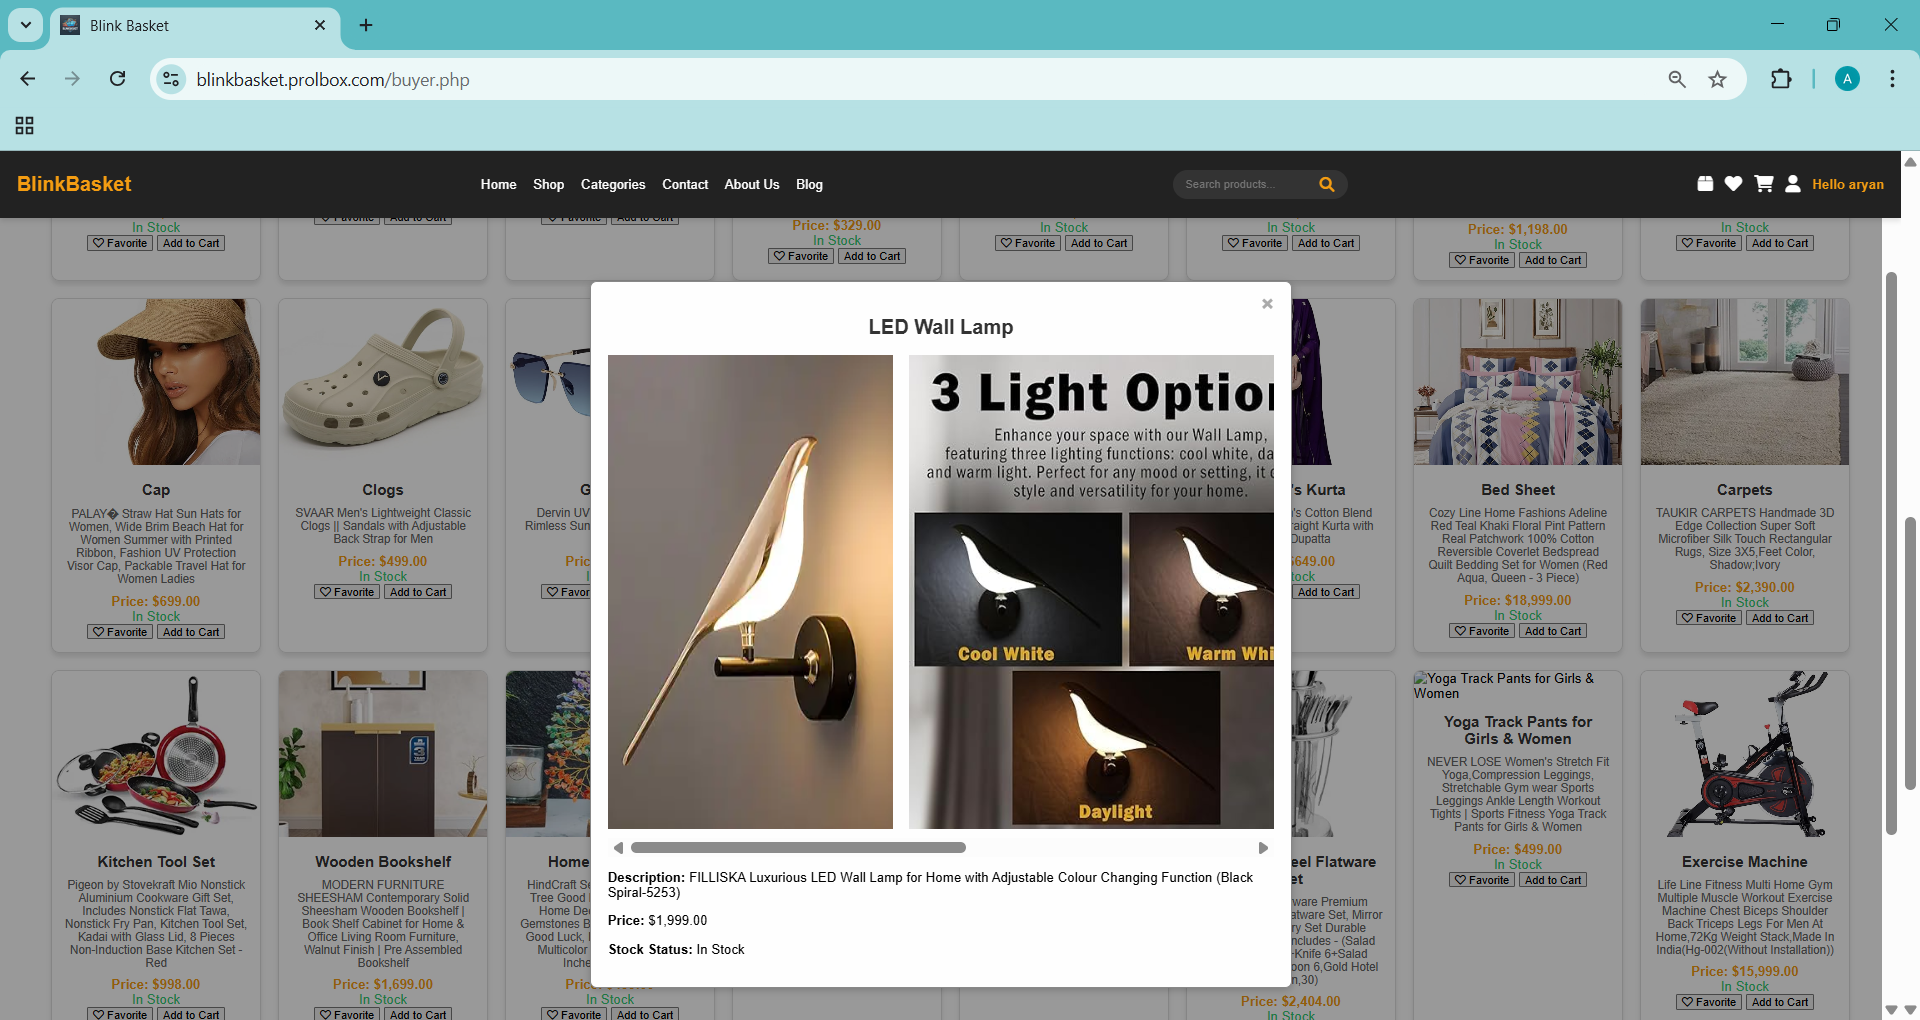Open the Categories menu item
This screenshot has width=1920, height=1020.
click(x=612, y=184)
